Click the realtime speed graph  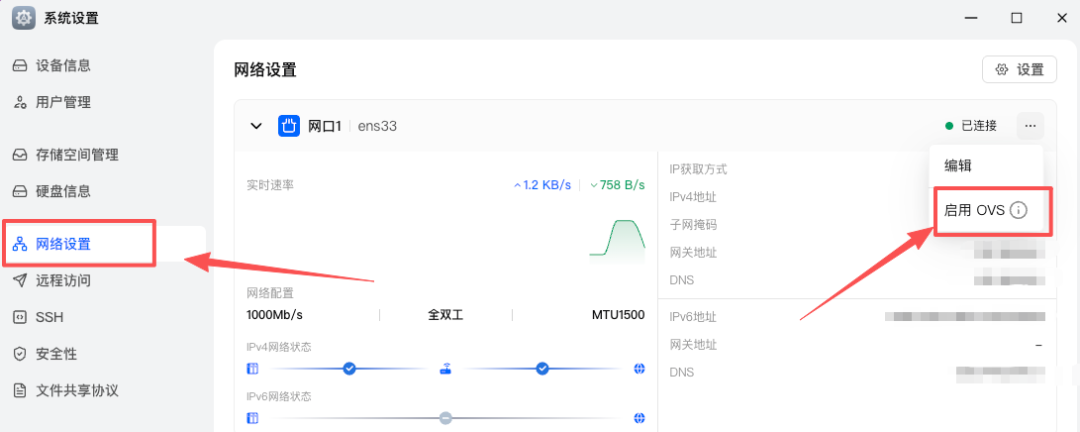click(x=615, y=238)
